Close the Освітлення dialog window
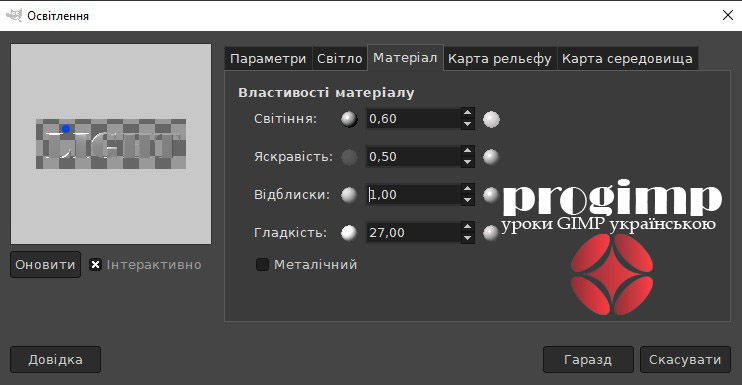 click(728, 15)
